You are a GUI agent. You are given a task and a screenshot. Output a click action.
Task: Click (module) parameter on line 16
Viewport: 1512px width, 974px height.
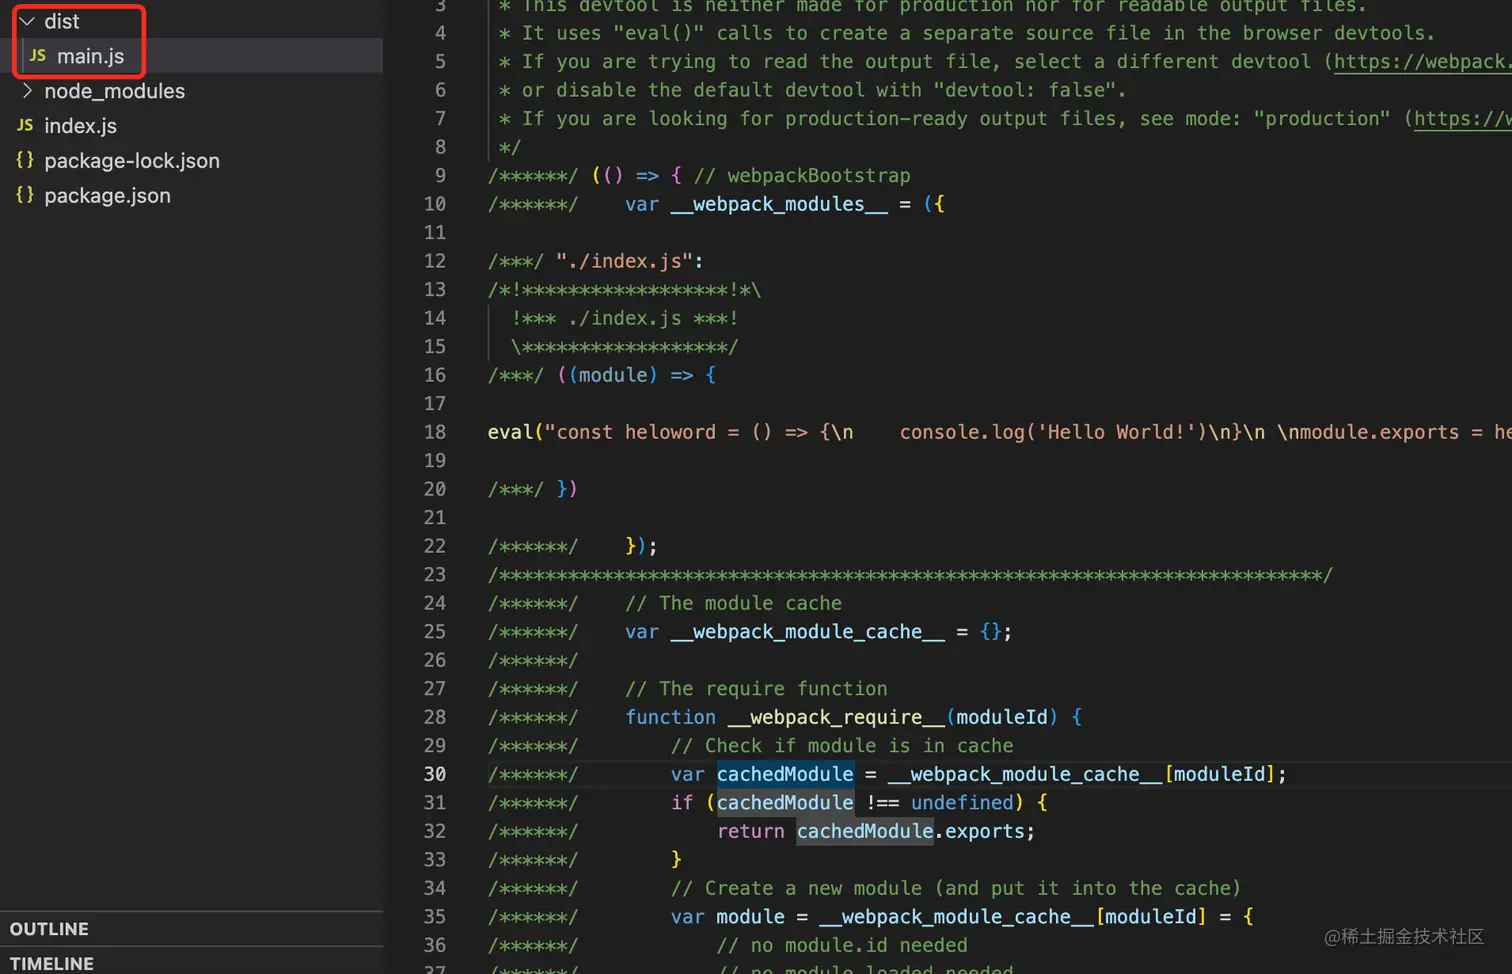pos(613,375)
